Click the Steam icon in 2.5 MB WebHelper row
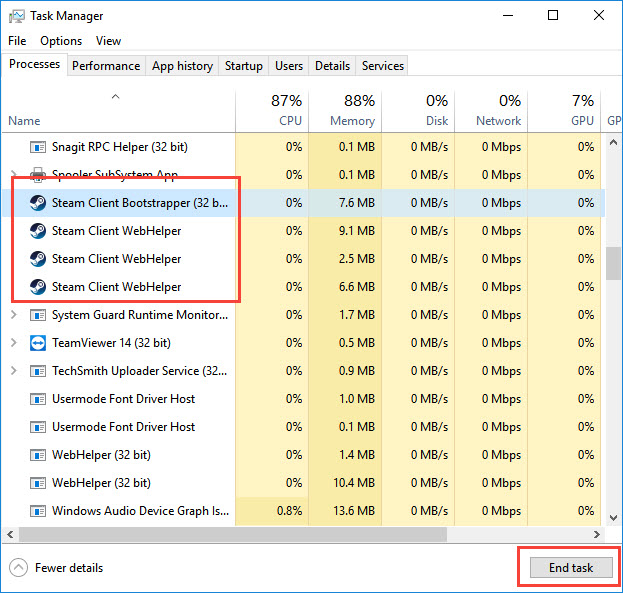Image resolution: width=623 pixels, height=593 pixels. pyautogui.click(x=38, y=259)
